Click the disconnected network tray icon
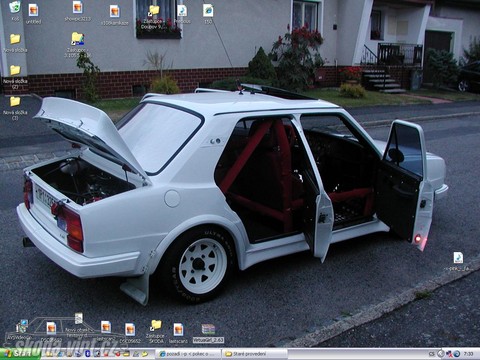 pos(449,354)
